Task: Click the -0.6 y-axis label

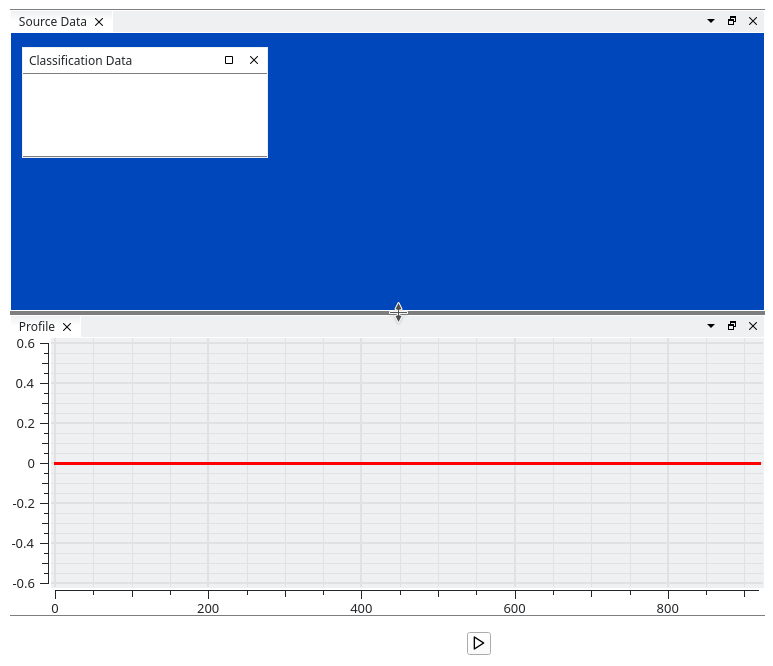Action: coord(24,583)
